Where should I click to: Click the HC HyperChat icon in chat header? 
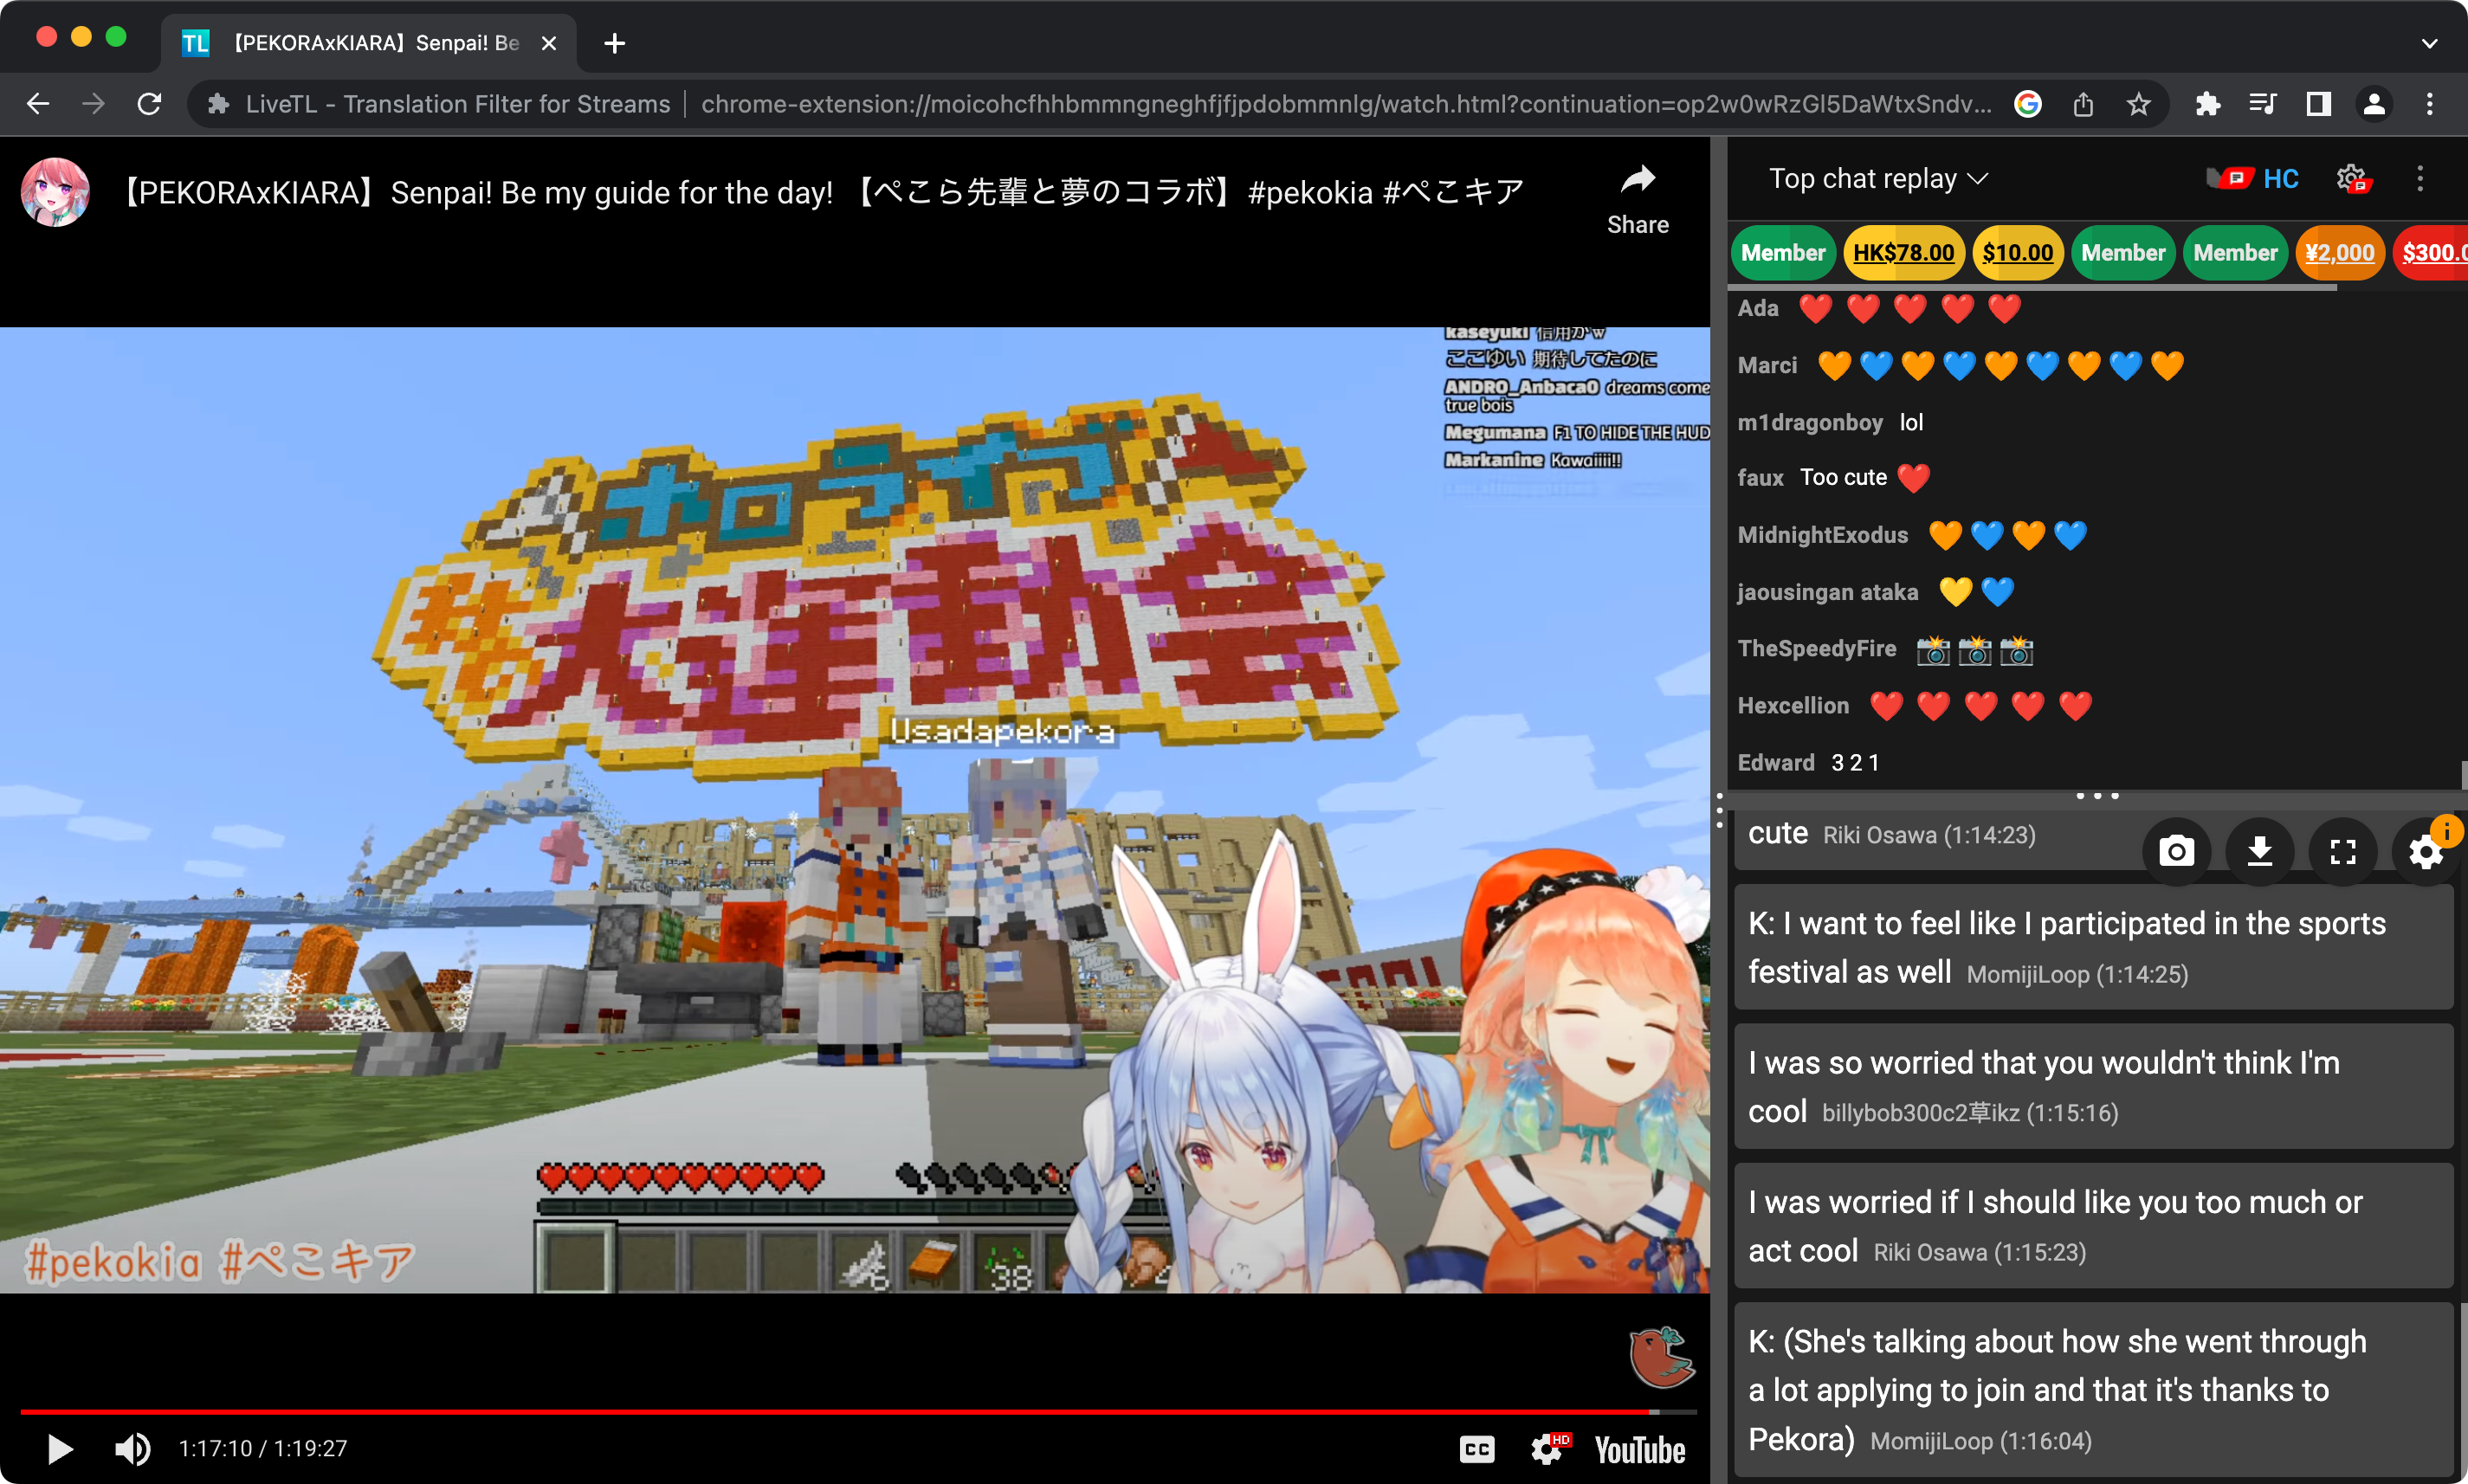pyautogui.click(x=2251, y=177)
